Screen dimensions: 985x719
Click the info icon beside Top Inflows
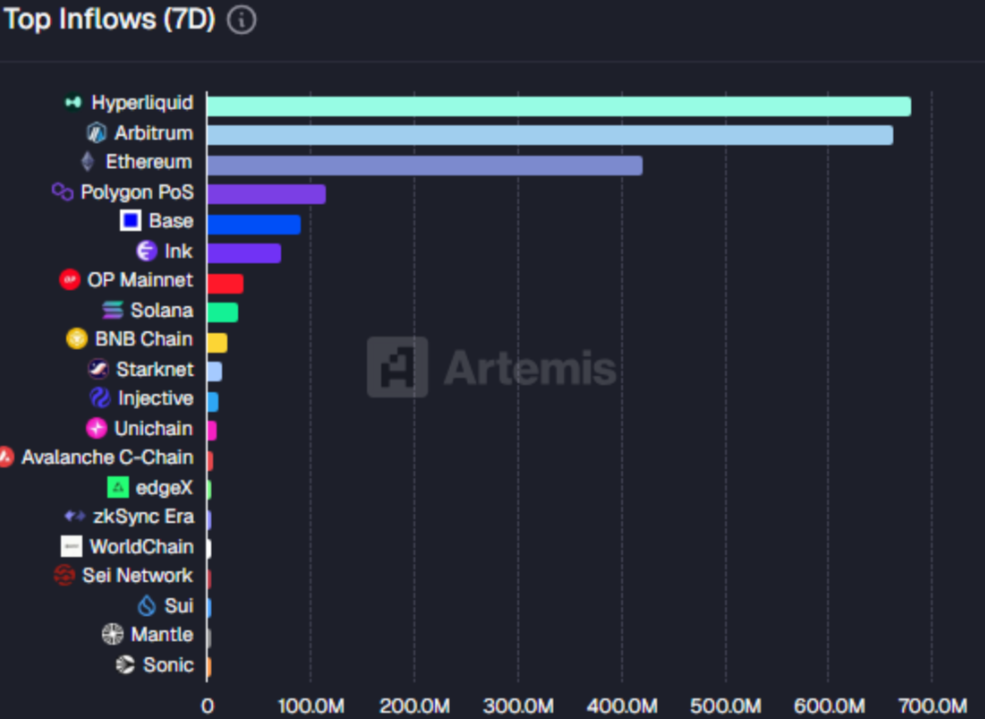(241, 20)
